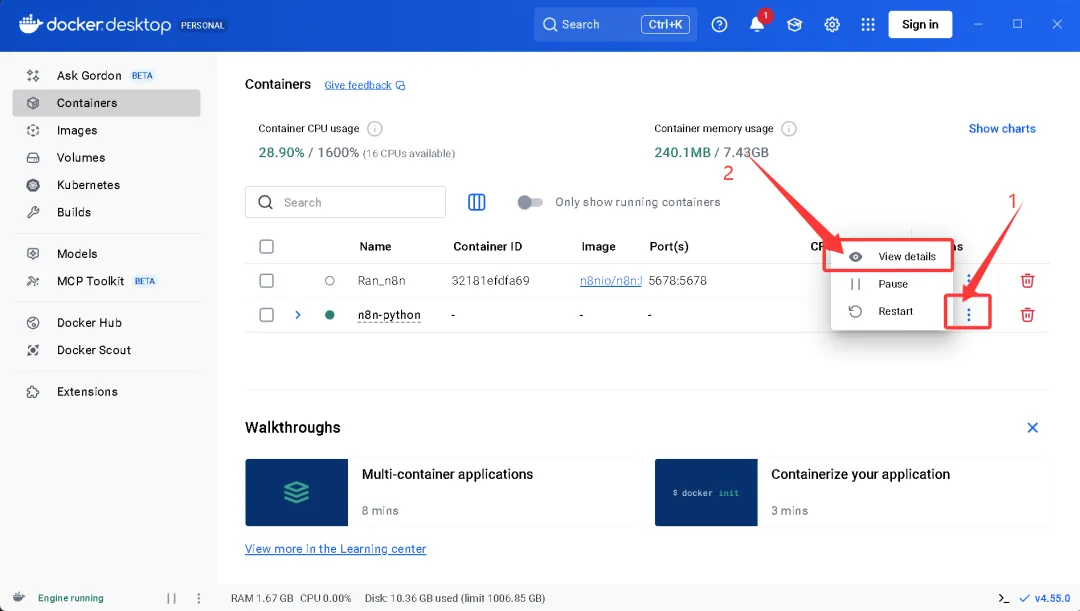Open Settings gear icon
The width and height of the screenshot is (1080, 611).
[x=832, y=25]
